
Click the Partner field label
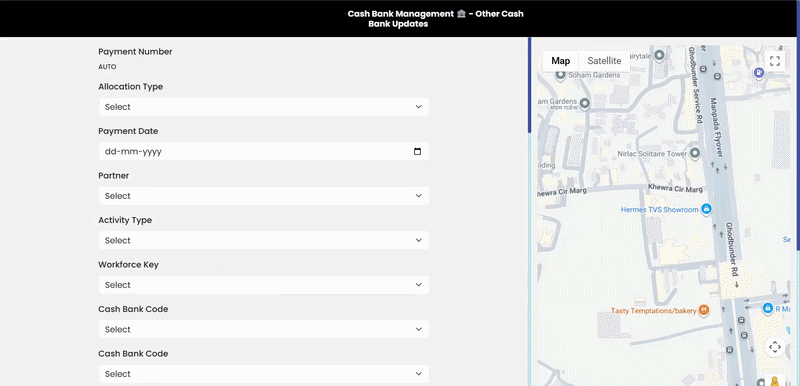[x=113, y=175]
